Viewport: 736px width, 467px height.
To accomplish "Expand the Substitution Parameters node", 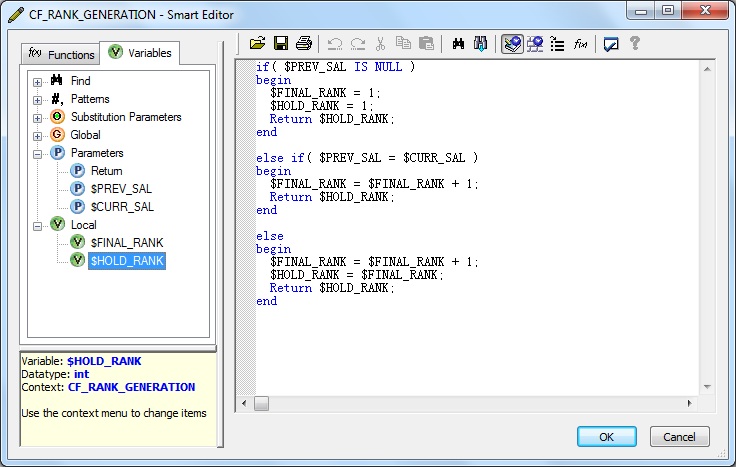I will click(x=38, y=118).
